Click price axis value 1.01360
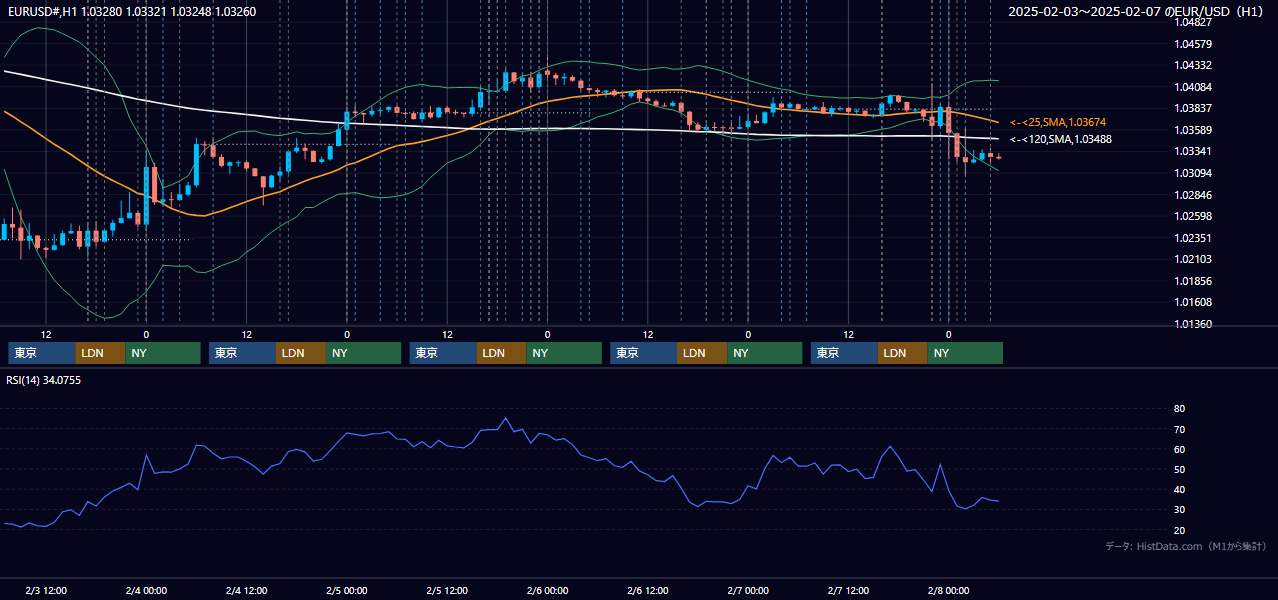This screenshot has width=1278, height=600. 1193,324
